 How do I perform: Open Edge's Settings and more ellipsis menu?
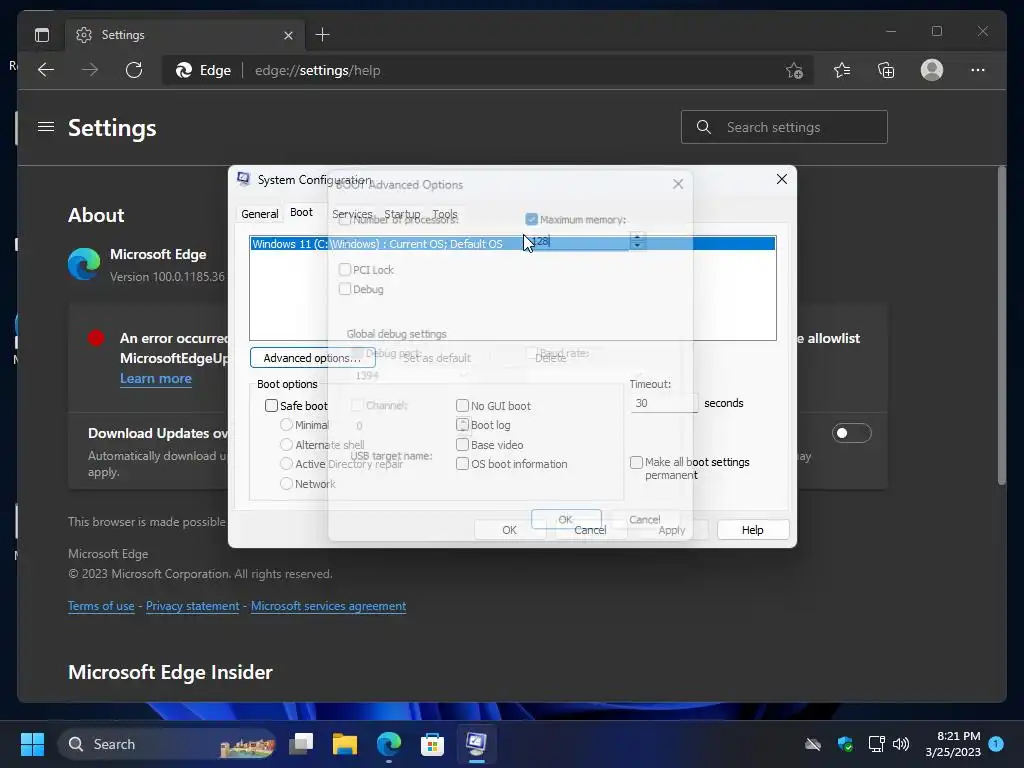tap(978, 70)
